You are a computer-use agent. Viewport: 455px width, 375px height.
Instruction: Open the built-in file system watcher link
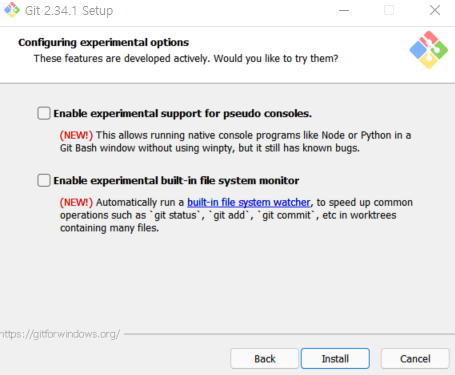pos(249,202)
